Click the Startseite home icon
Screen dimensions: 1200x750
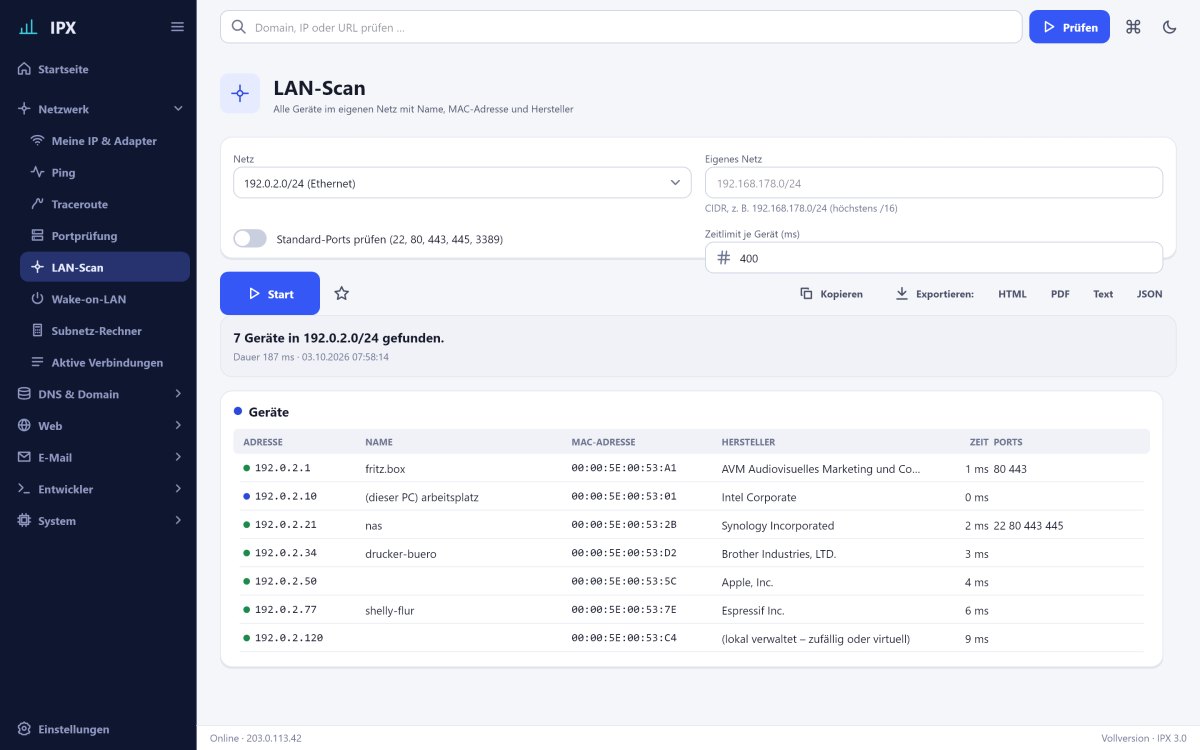[24, 69]
